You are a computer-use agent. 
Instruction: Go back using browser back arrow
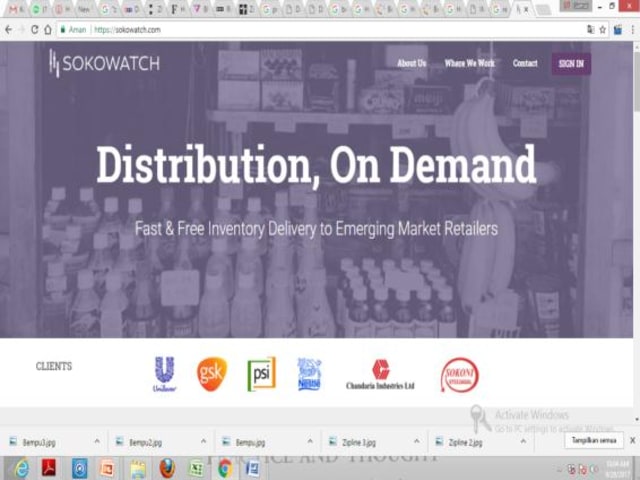(9, 29)
